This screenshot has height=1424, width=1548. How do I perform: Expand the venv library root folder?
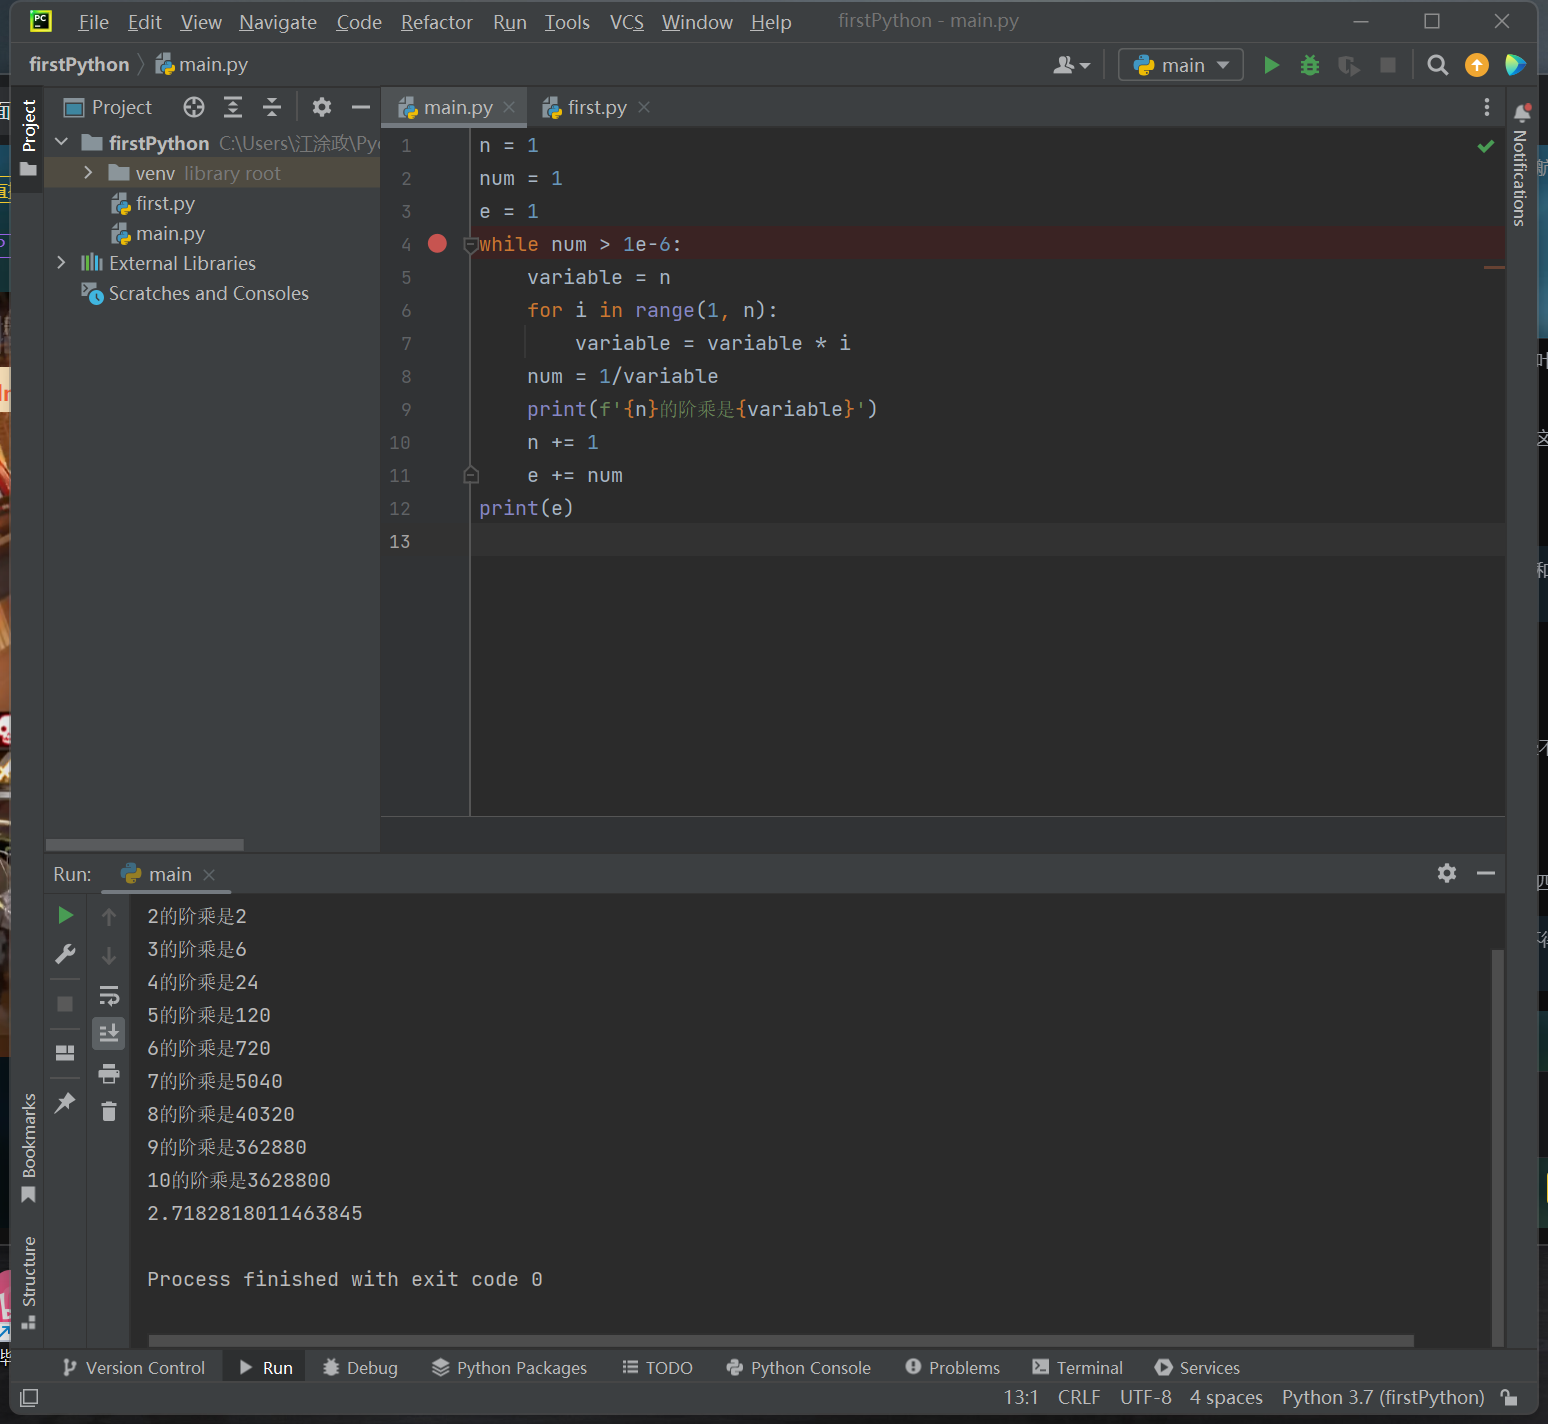[87, 172]
